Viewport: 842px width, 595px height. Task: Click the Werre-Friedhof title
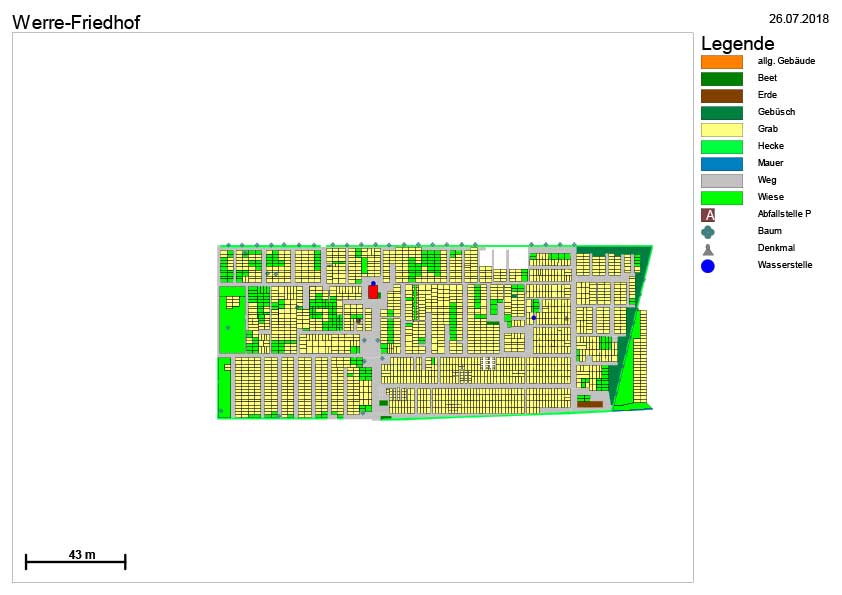(76, 23)
